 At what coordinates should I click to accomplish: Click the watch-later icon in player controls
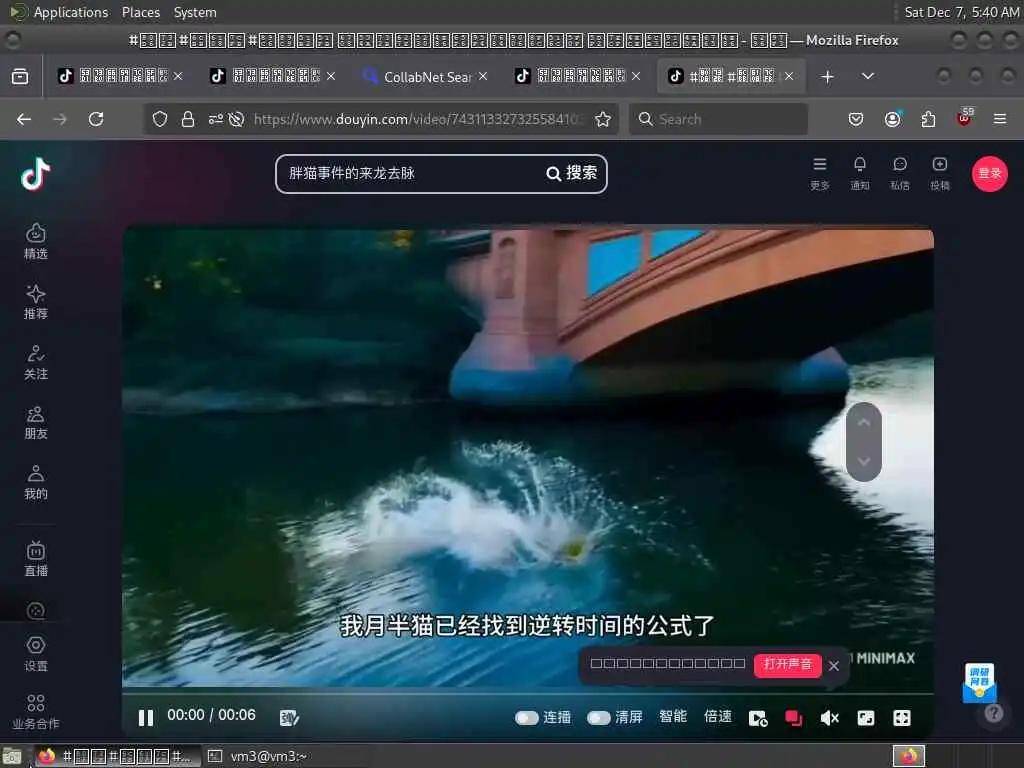click(758, 718)
